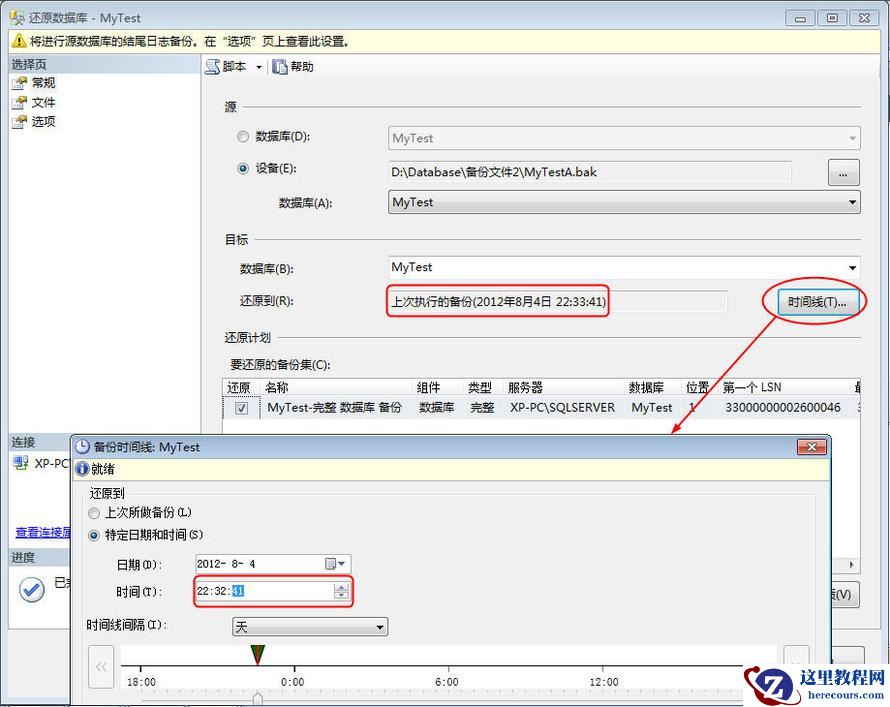This screenshot has height=707, width=890.
Task: Click the horizontal scrollbar right arrow of backup sets
Action: (x=851, y=565)
